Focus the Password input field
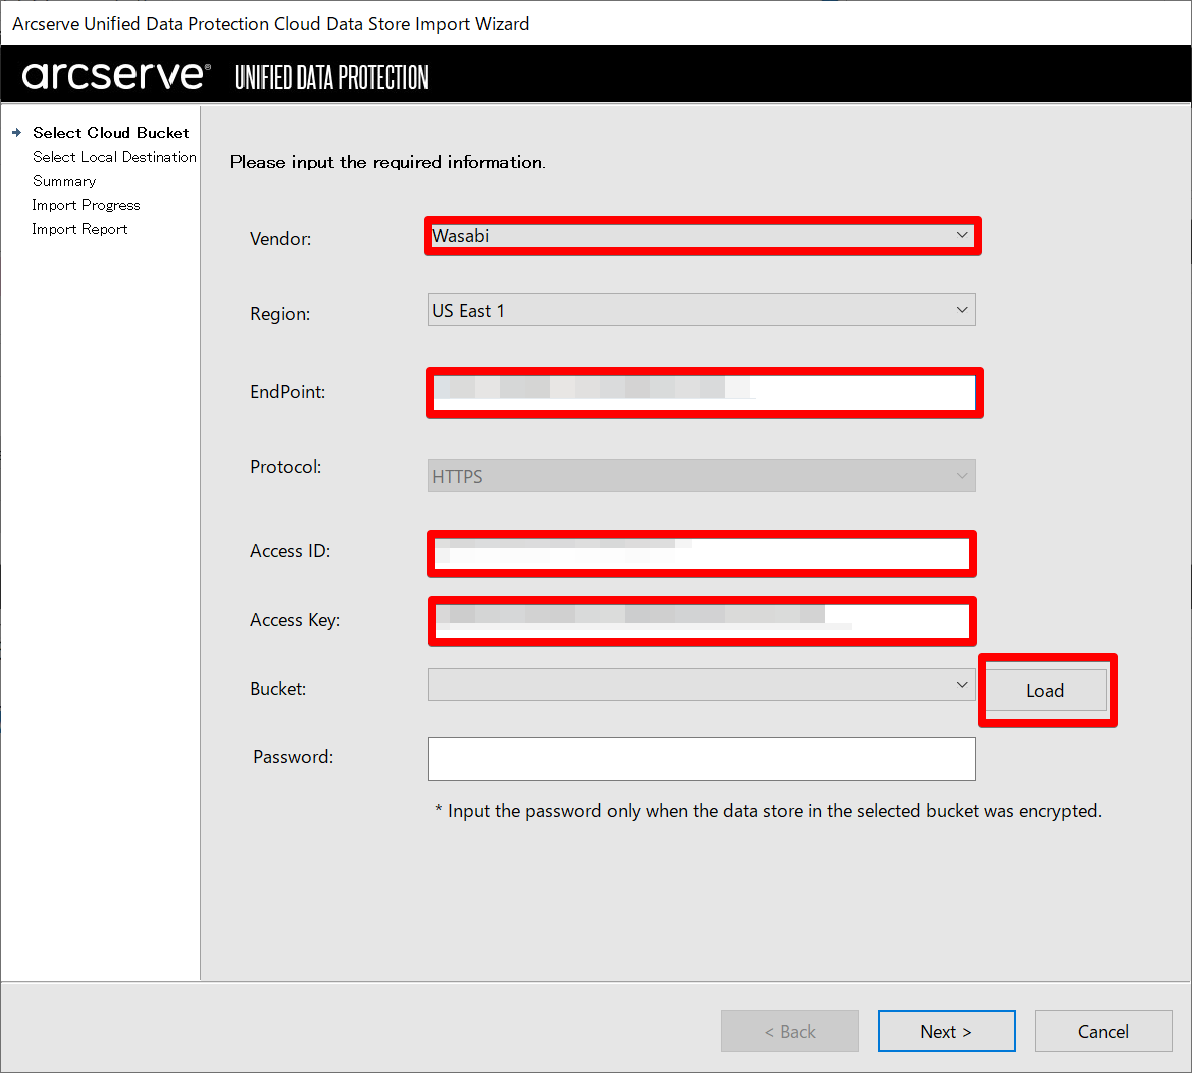 click(702, 758)
